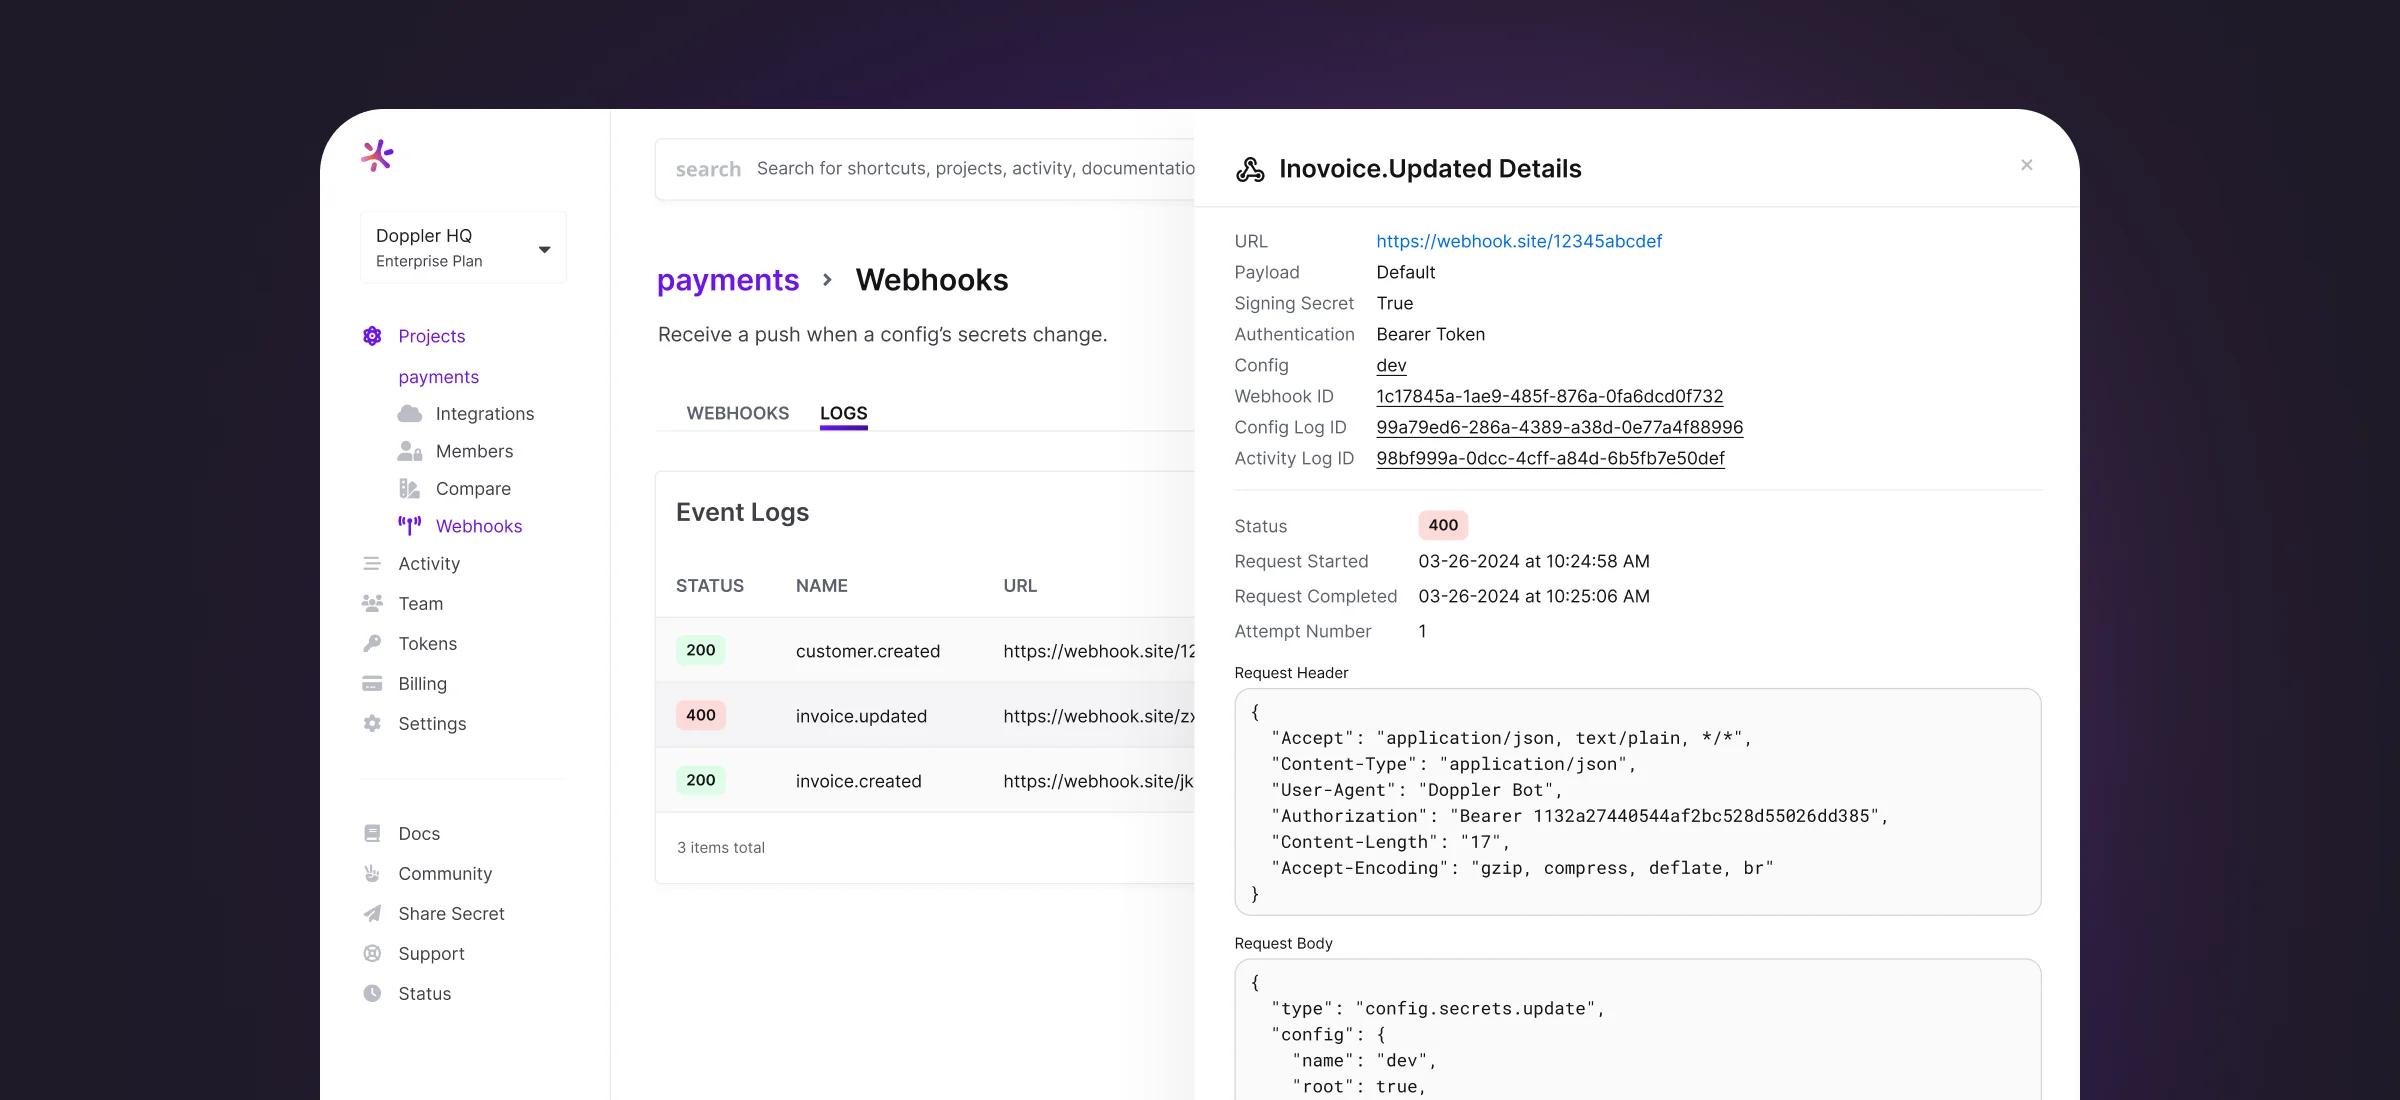Open the Webhook ID 1c17845a link

tap(1549, 396)
